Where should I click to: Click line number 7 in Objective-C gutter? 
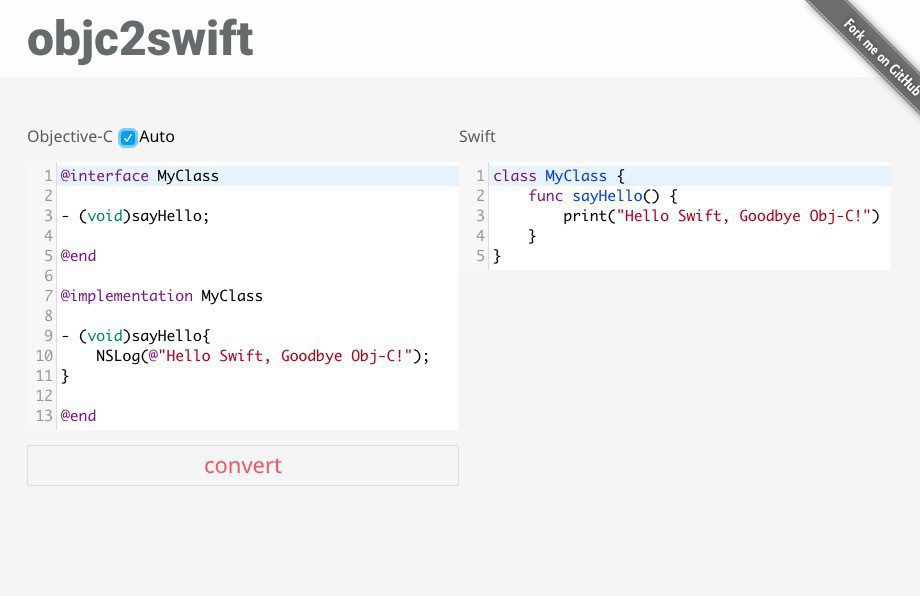48,296
